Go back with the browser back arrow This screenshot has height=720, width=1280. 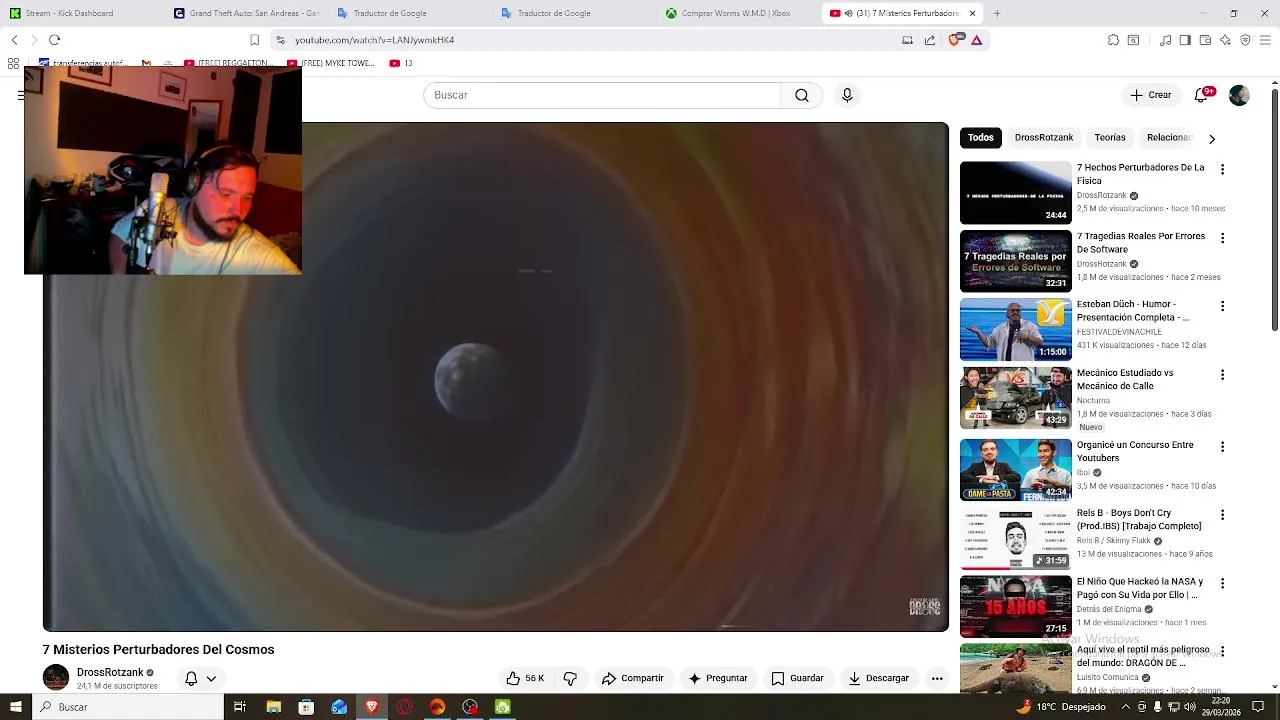point(14,40)
